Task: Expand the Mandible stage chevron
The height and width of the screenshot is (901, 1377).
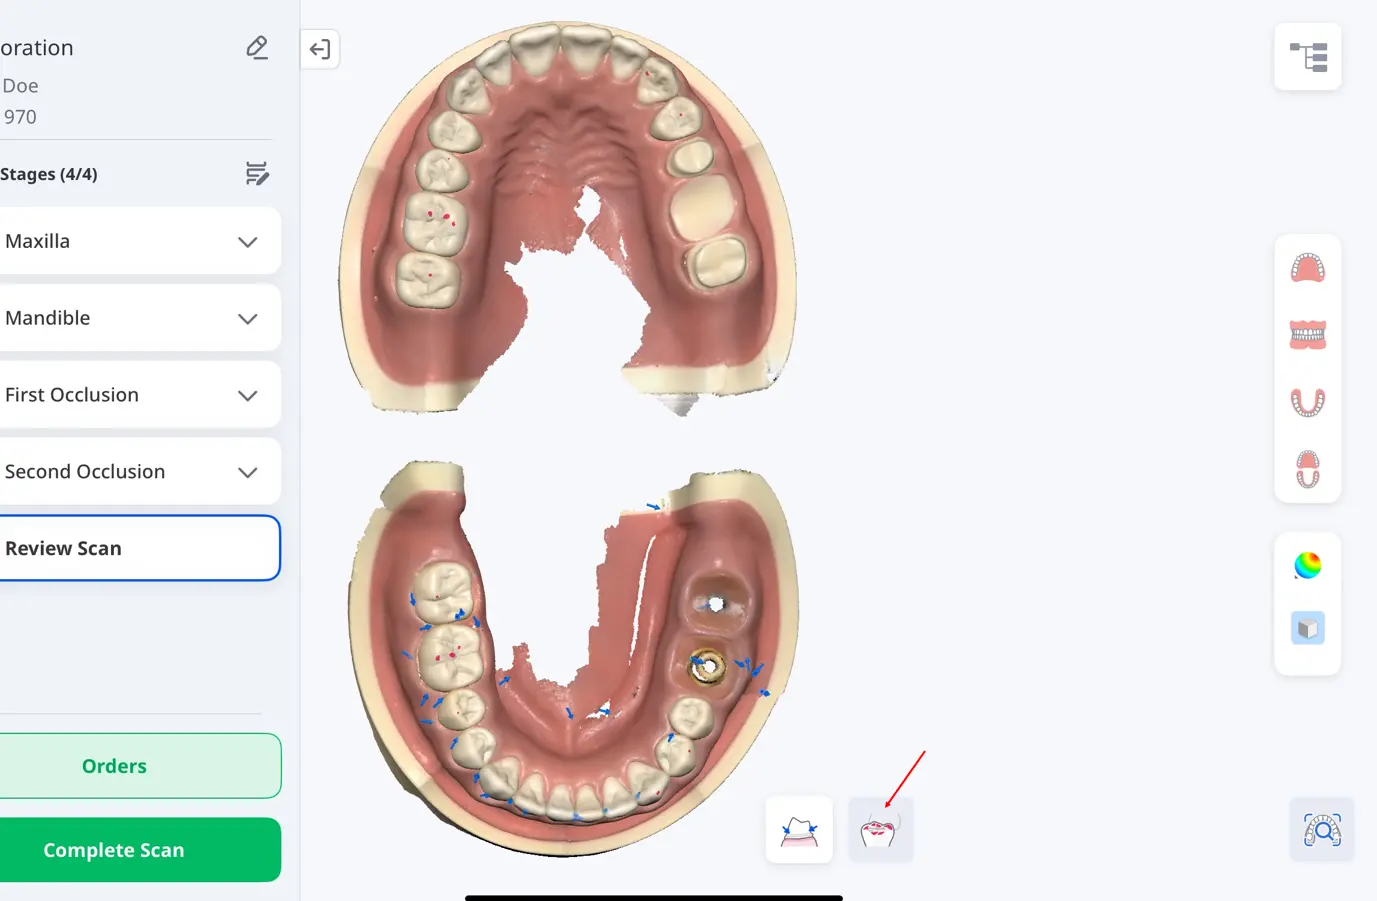Action: coord(248,319)
